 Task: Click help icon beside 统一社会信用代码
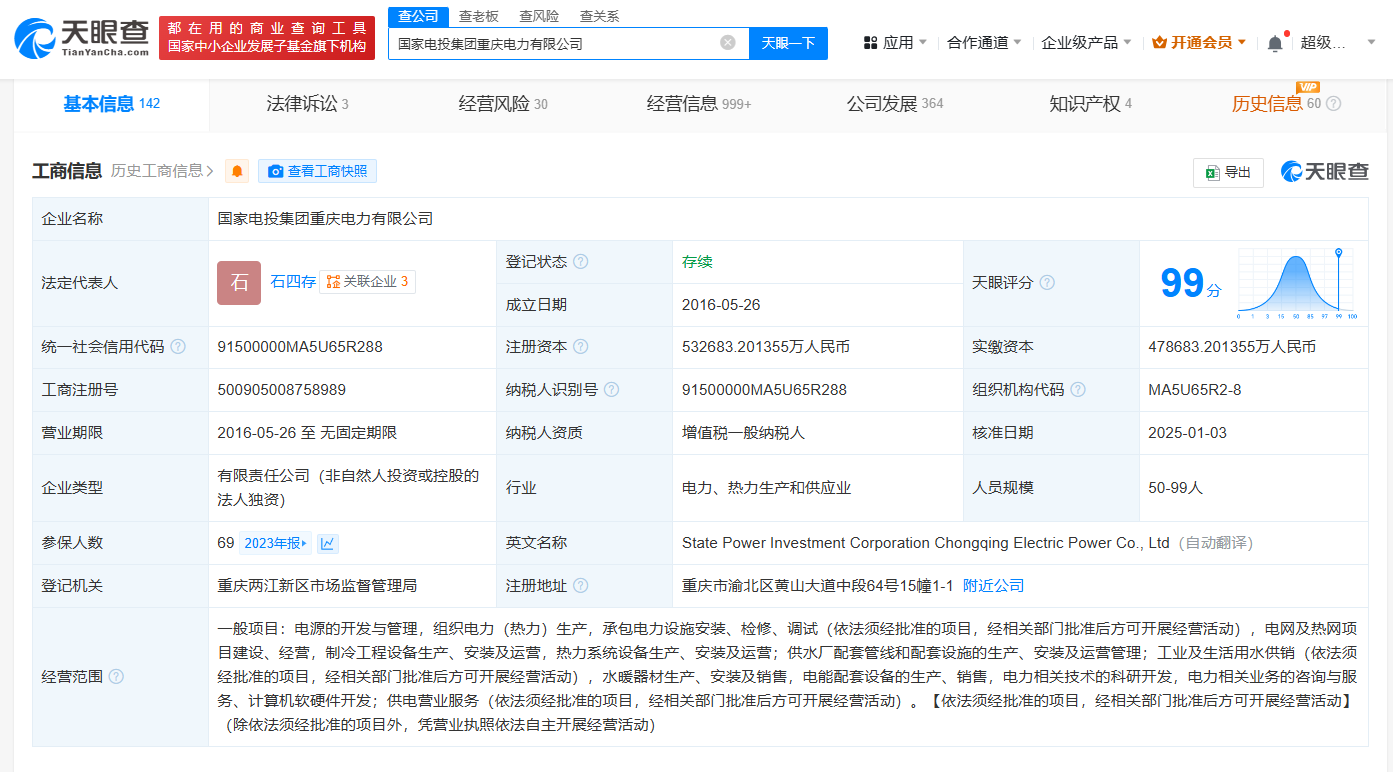pos(178,347)
